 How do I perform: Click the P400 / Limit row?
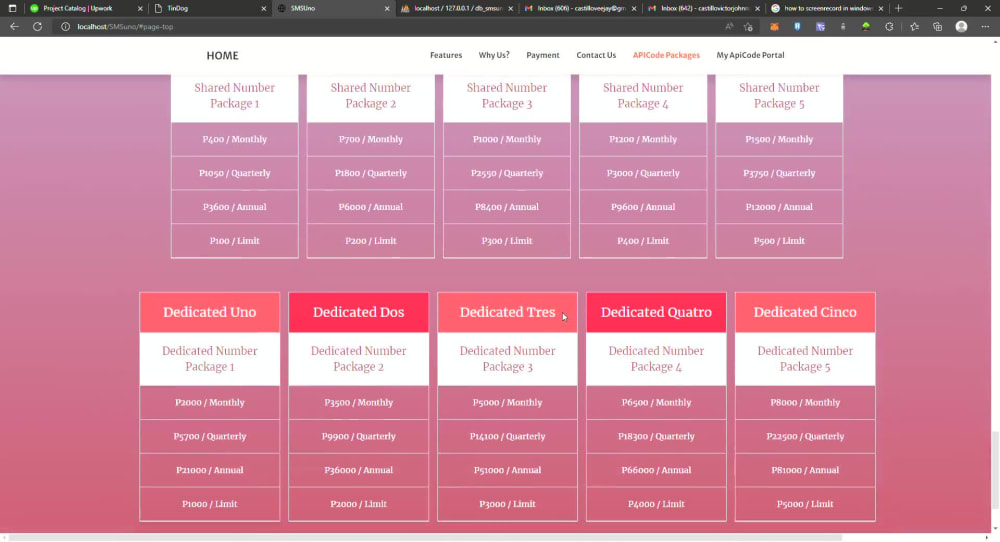point(643,240)
